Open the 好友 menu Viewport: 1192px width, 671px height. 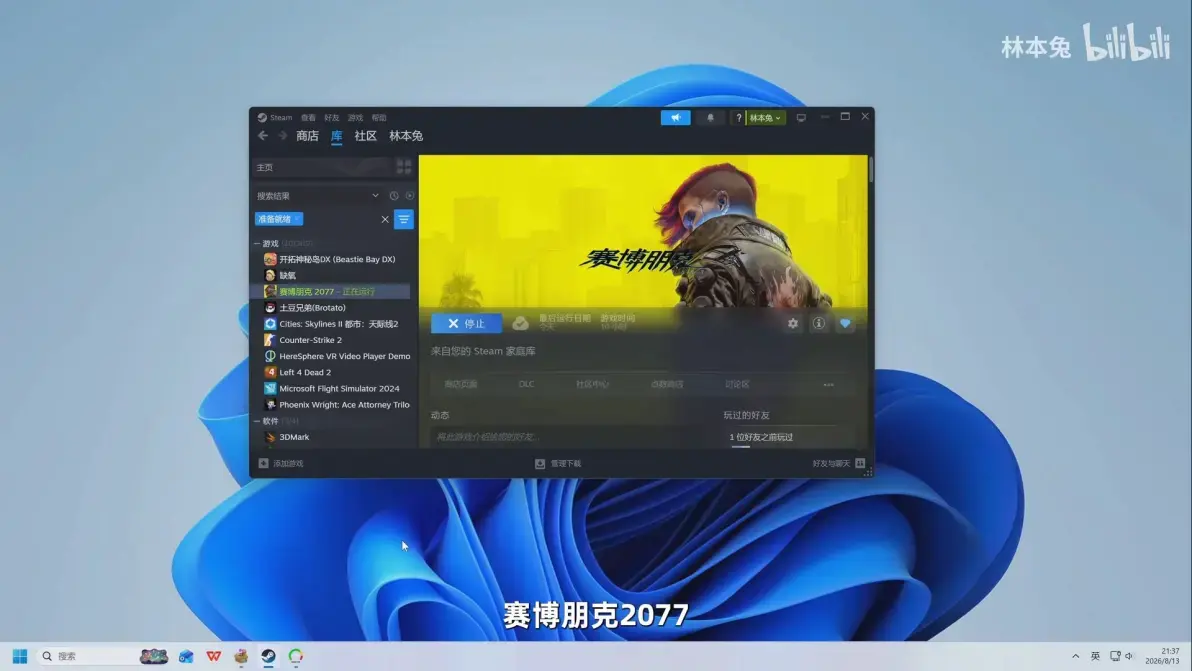click(331, 118)
